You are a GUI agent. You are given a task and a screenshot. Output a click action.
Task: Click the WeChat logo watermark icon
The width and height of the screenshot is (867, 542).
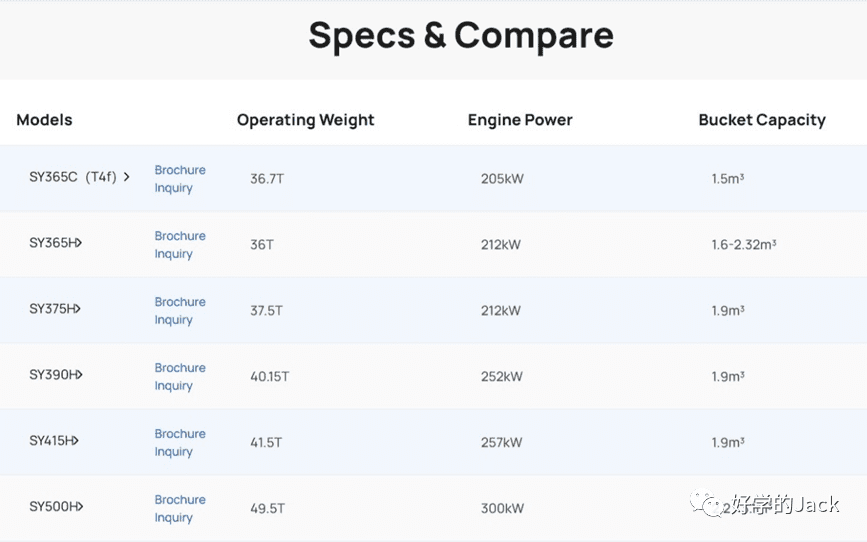(x=706, y=503)
